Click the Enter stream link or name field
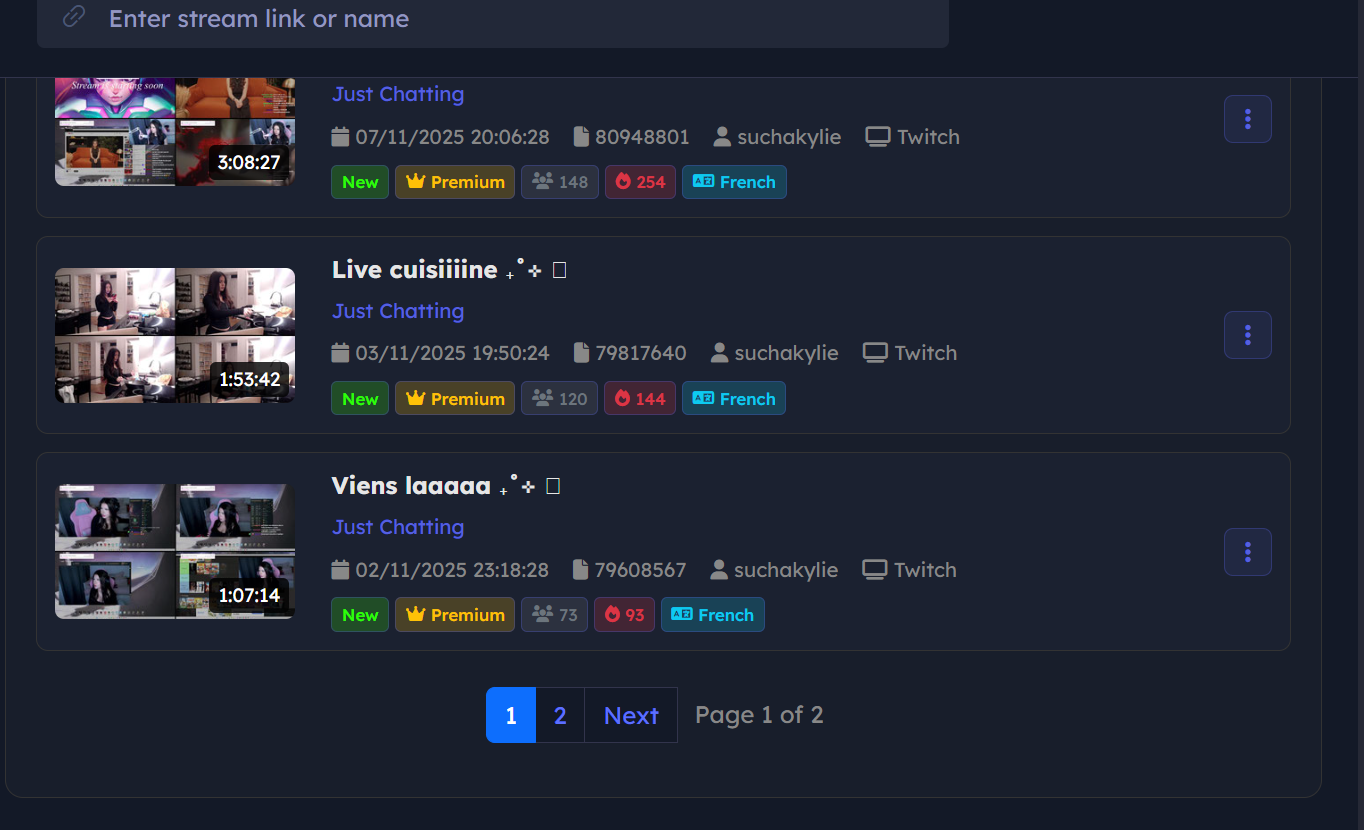1364x830 pixels. tap(493, 20)
